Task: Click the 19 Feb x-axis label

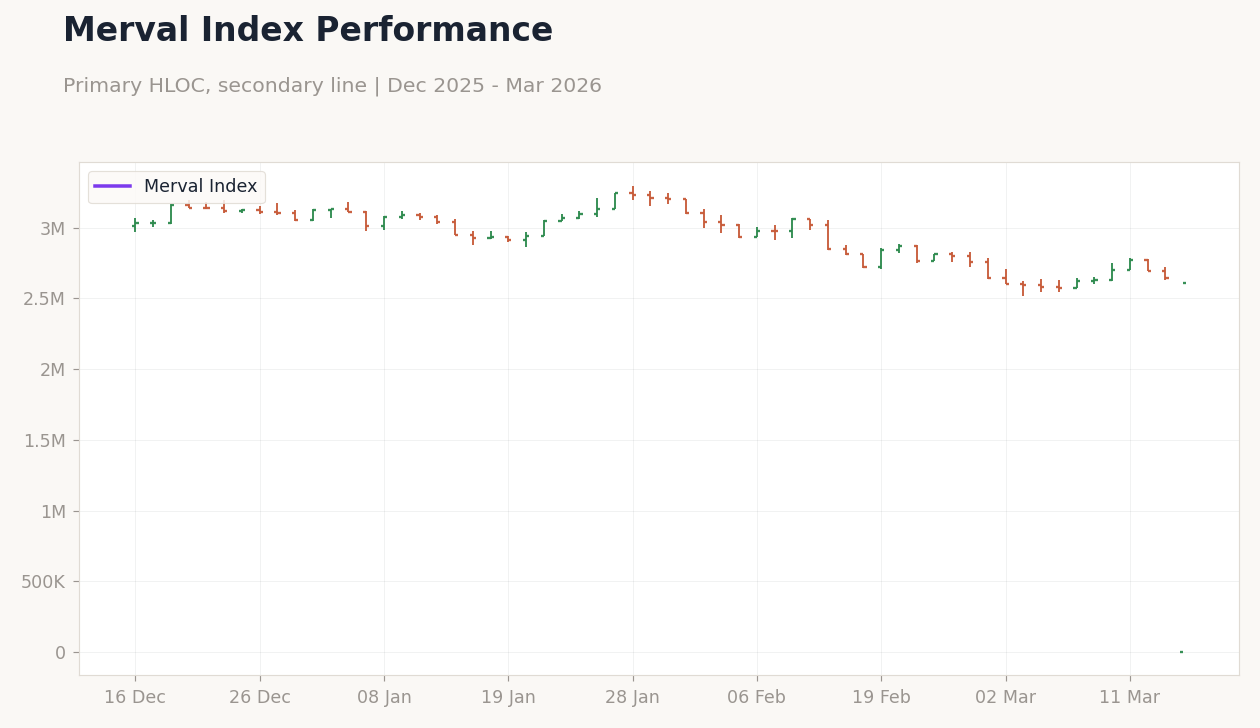Action: [881, 698]
